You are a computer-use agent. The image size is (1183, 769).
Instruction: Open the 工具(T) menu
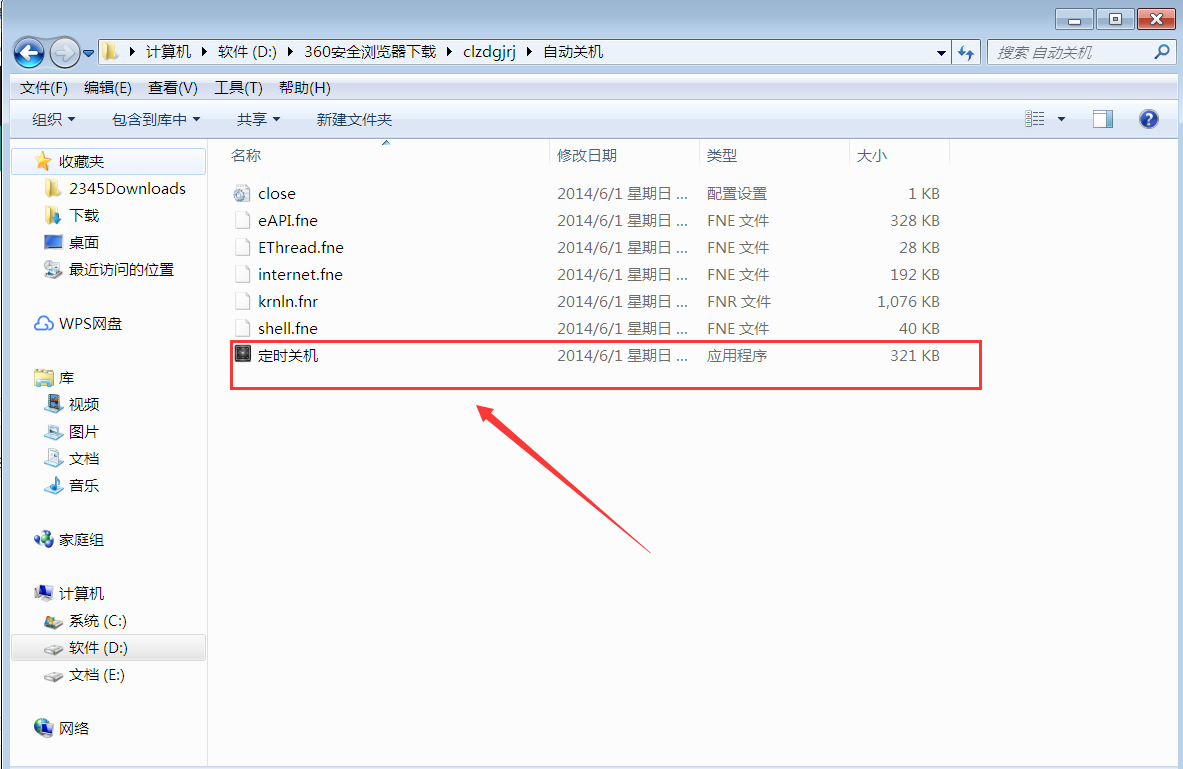coord(237,87)
